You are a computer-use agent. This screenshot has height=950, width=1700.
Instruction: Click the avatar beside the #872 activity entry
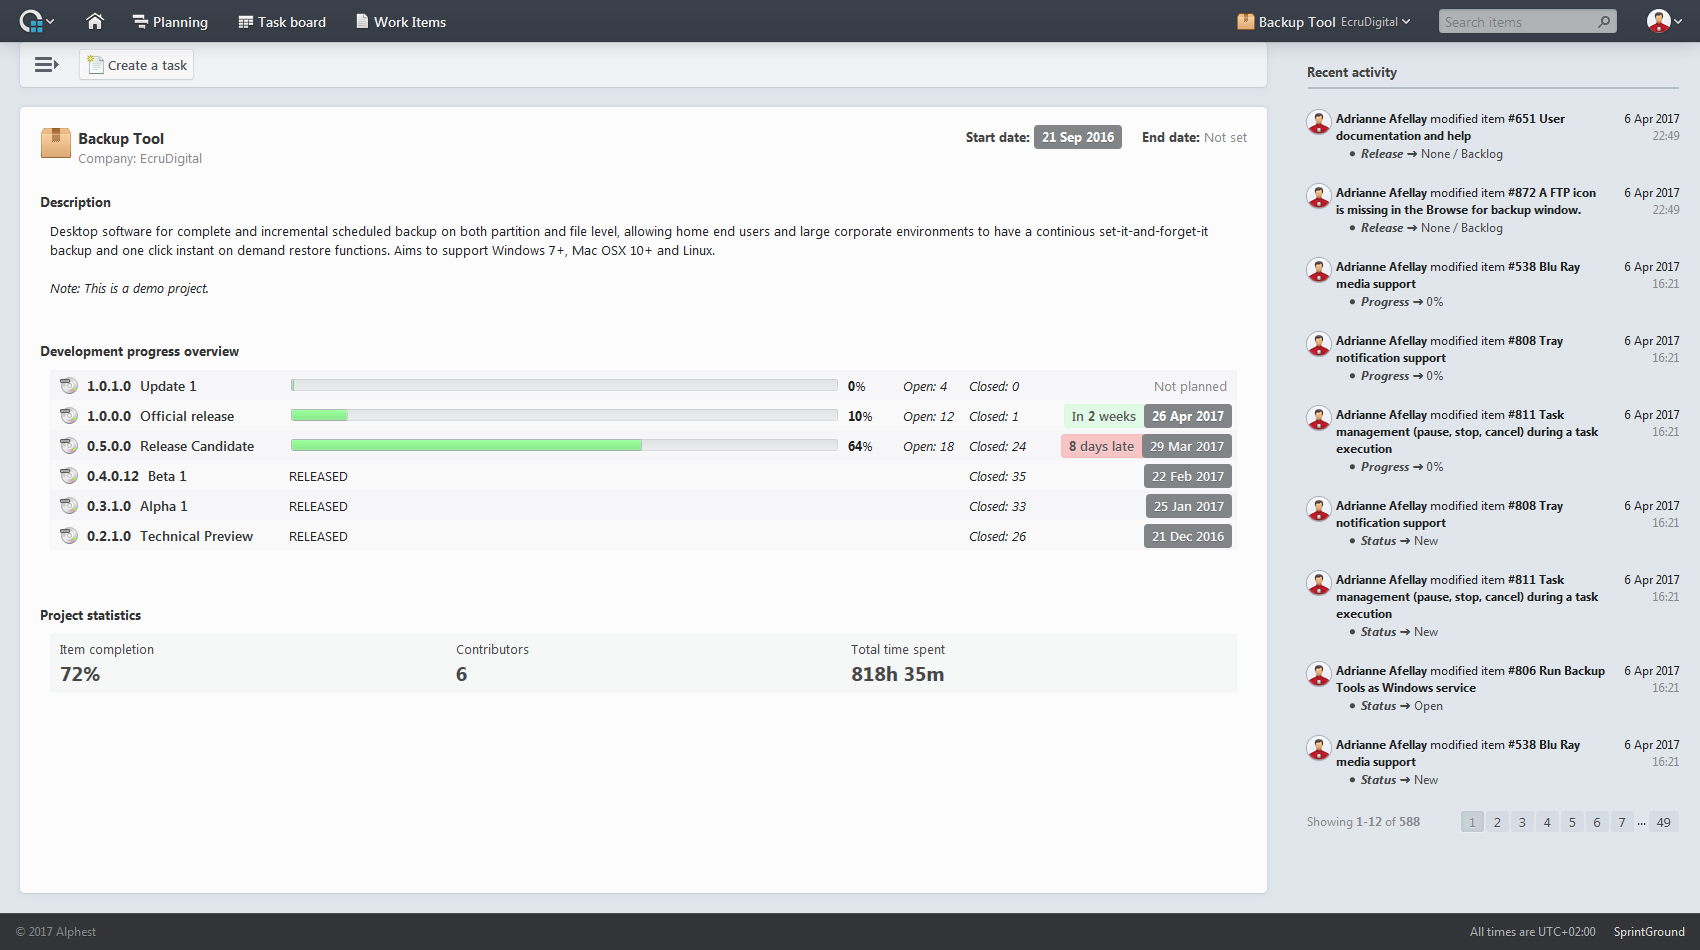coord(1319,197)
